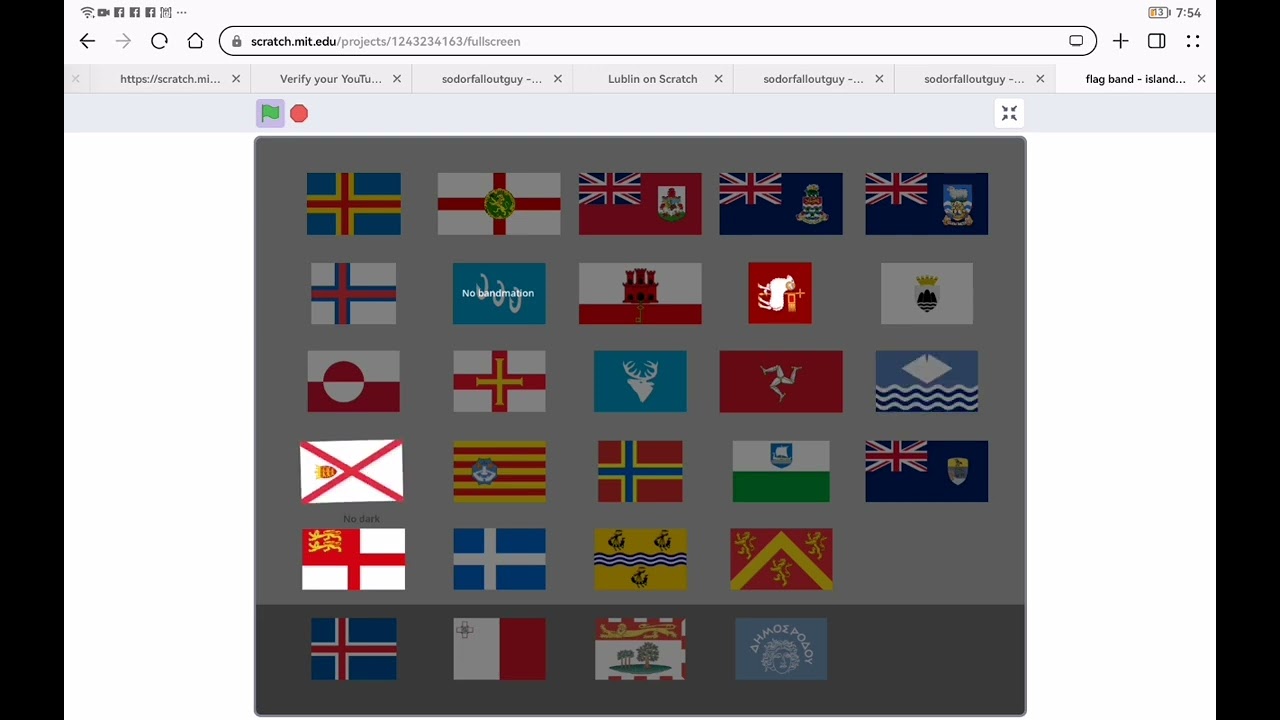Select the blue flag with stag head

point(640,381)
